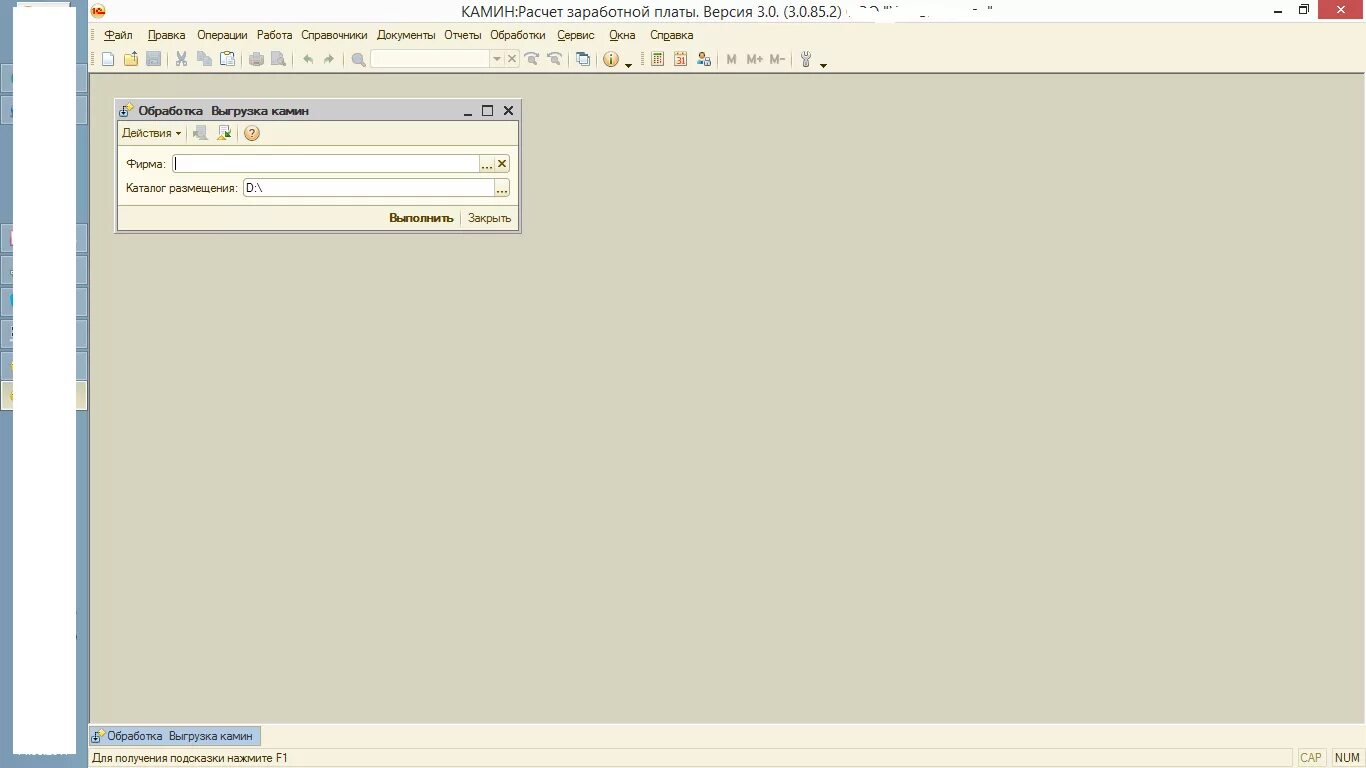Image resolution: width=1366 pixels, height=768 pixels.
Task: Click the user with lock icon
Action: coord(704,59)
